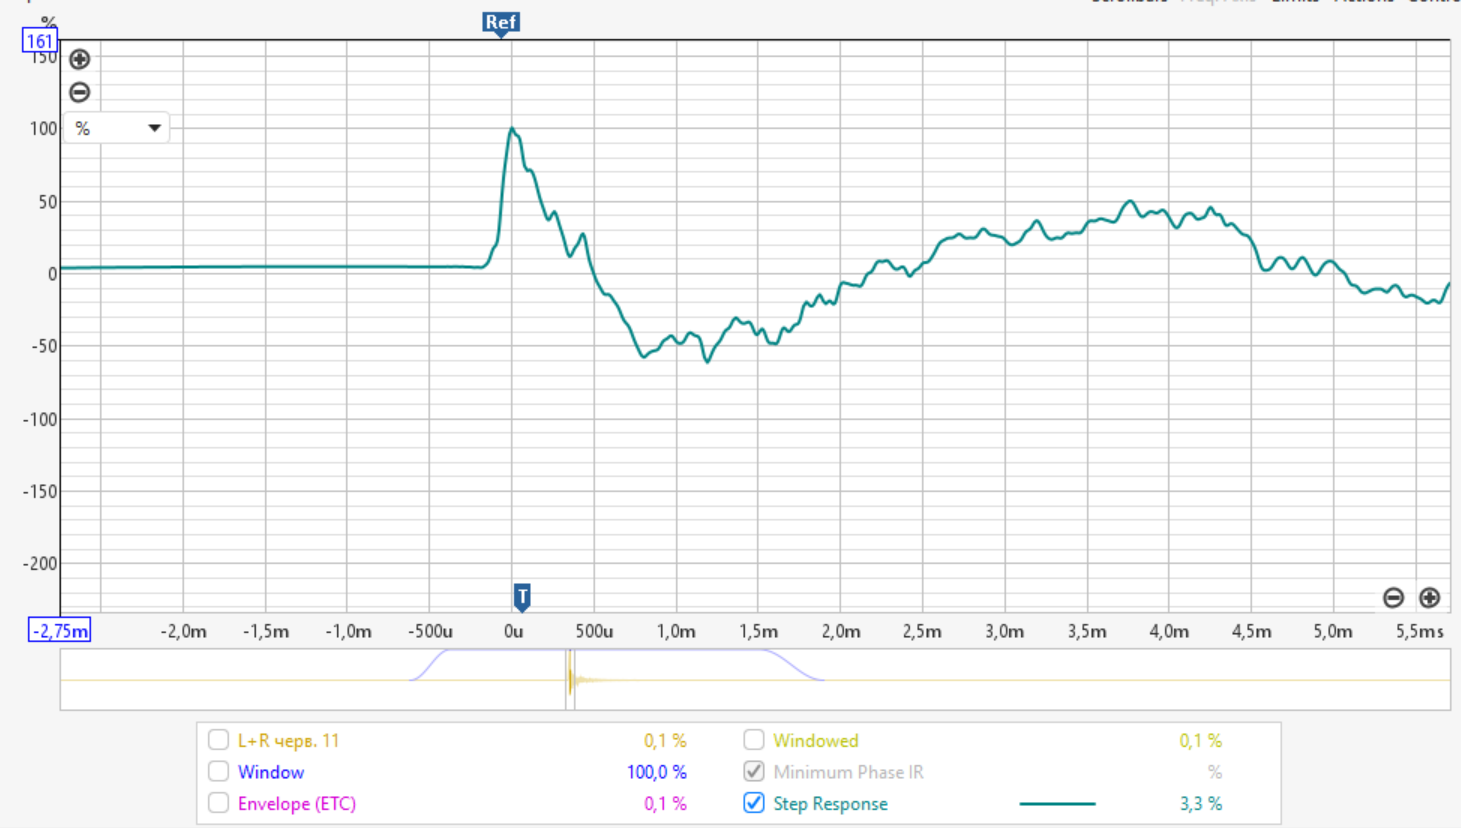Click the -2,75m left axis limit field
The width and height of the screenshot is (1461, 828).
tap(60, 631)
